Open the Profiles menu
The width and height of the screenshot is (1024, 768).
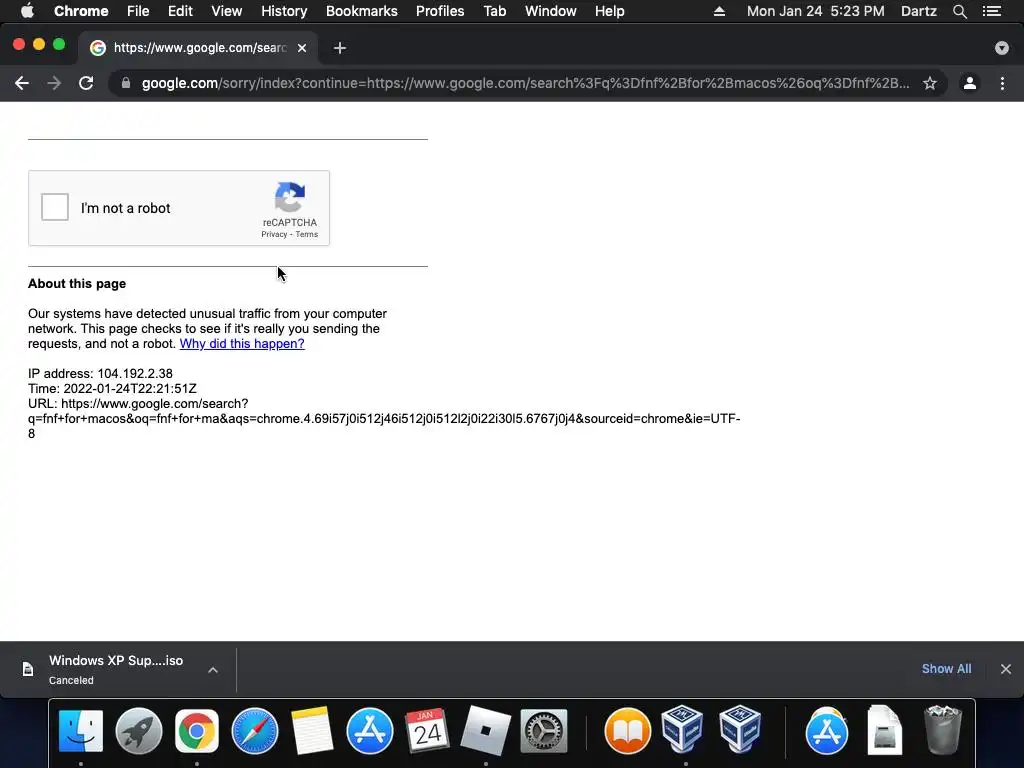[x=440, y=11]
